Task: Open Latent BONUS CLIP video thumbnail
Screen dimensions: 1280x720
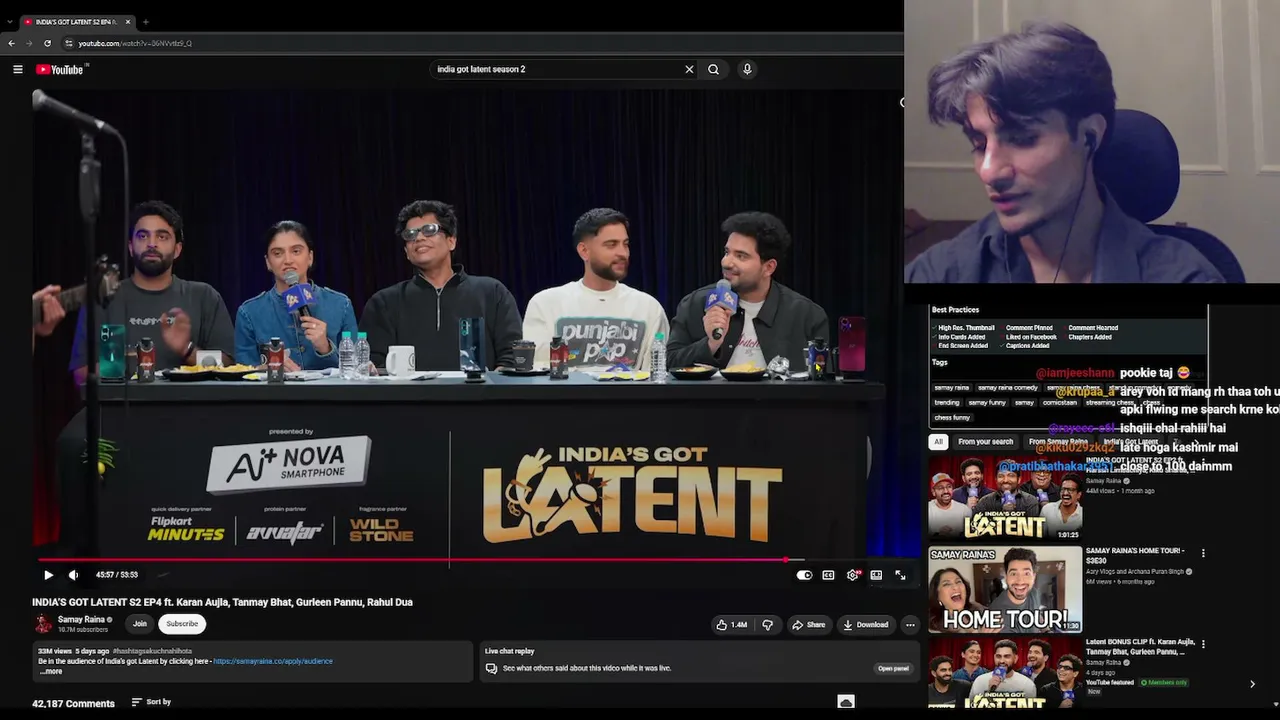Action: [1005, 673]
